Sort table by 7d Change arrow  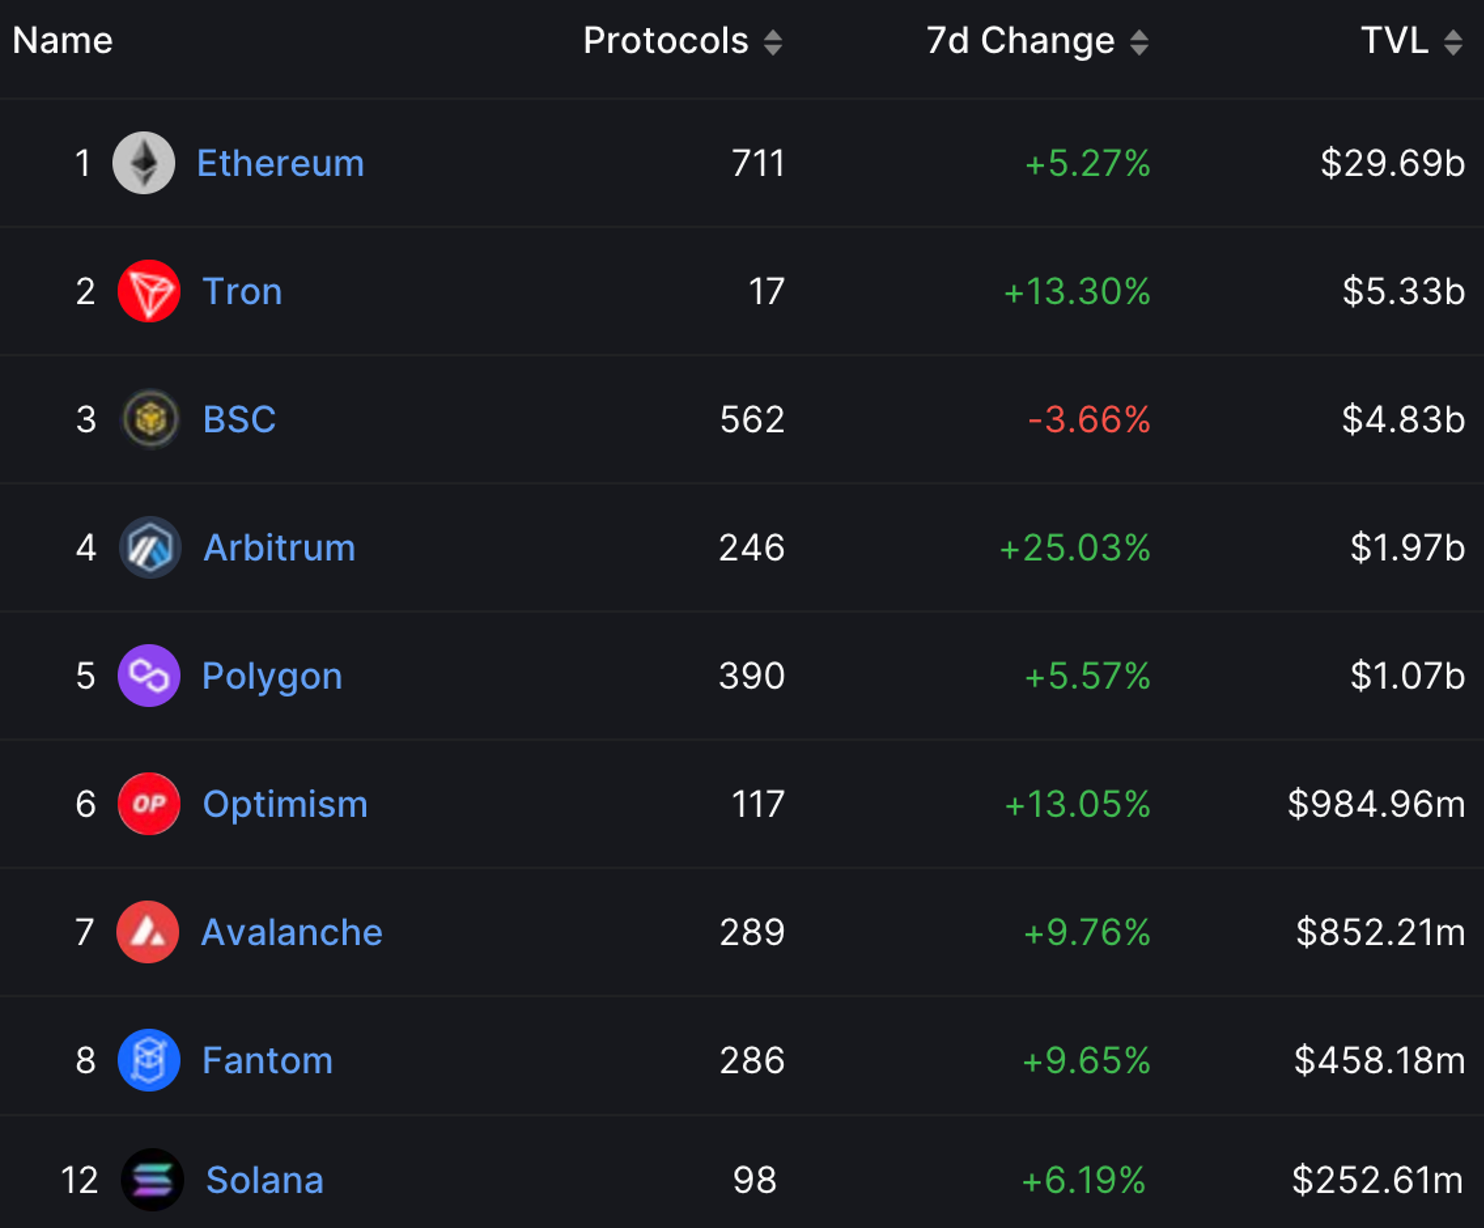(1139, 42)
